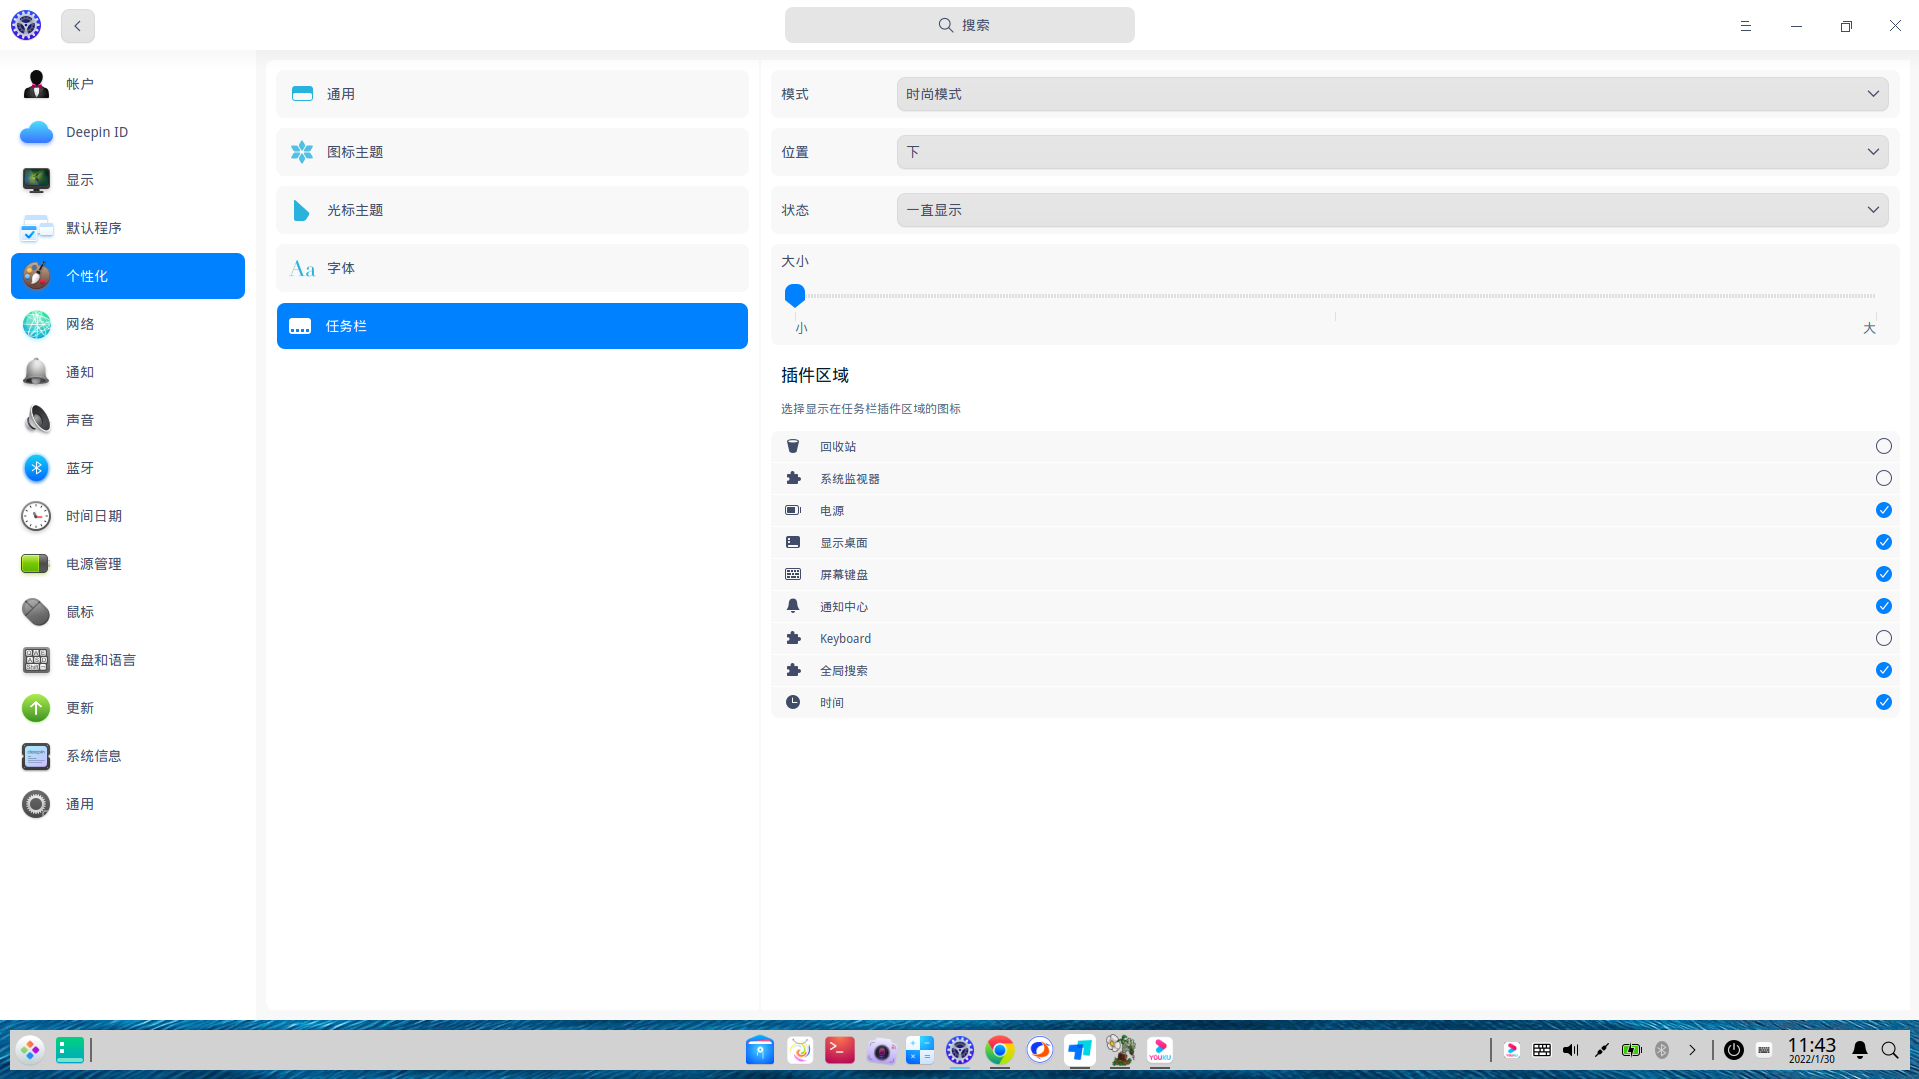Enable the 回收站 taskbar plugin
This screenshot has height=1079, width=1919.
coord(1883,446)
